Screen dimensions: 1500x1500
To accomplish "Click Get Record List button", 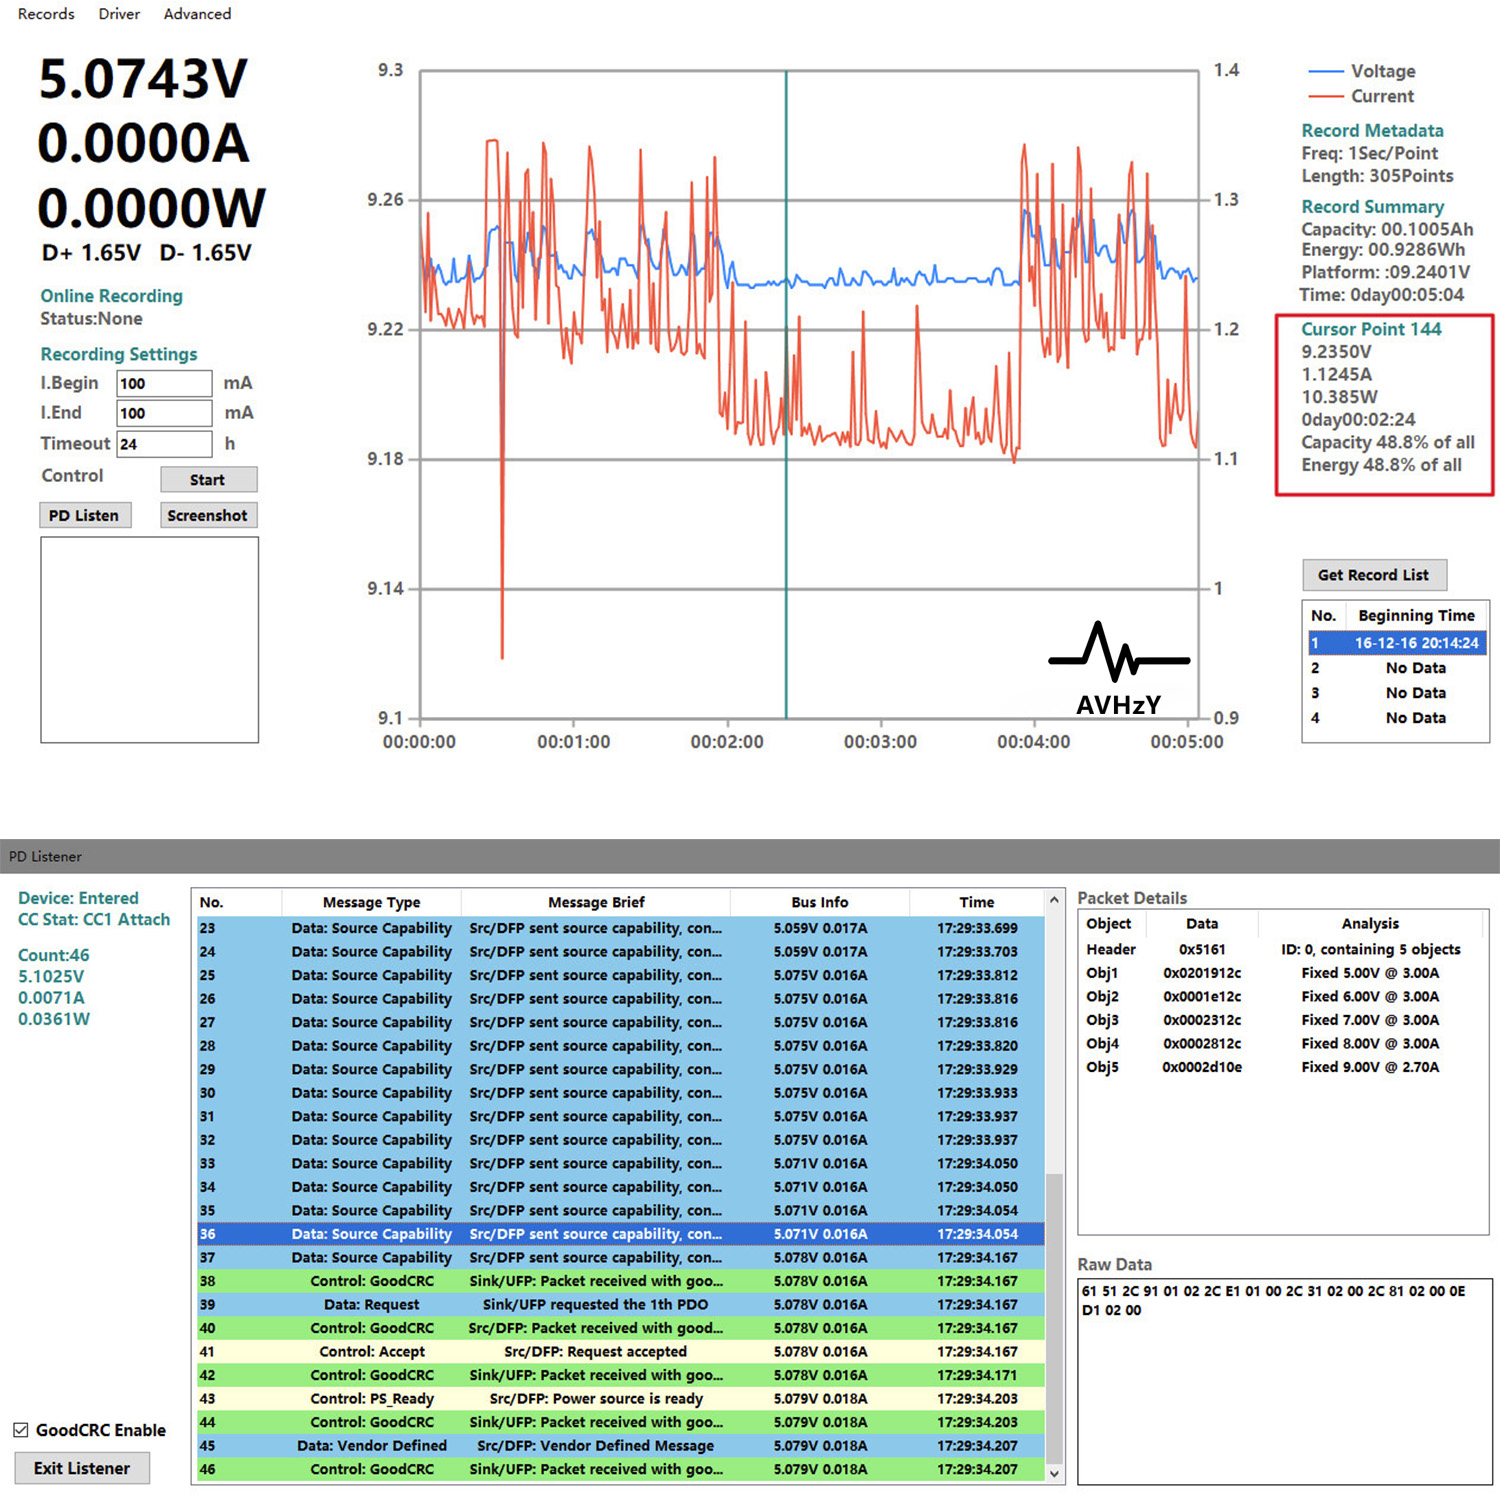I will click(1374, 575).
